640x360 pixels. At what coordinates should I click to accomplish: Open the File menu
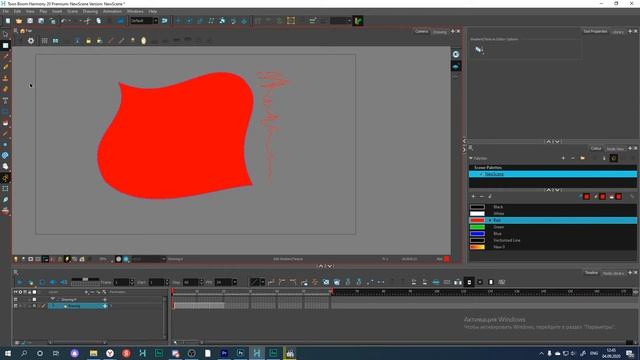tap(5, 11)
